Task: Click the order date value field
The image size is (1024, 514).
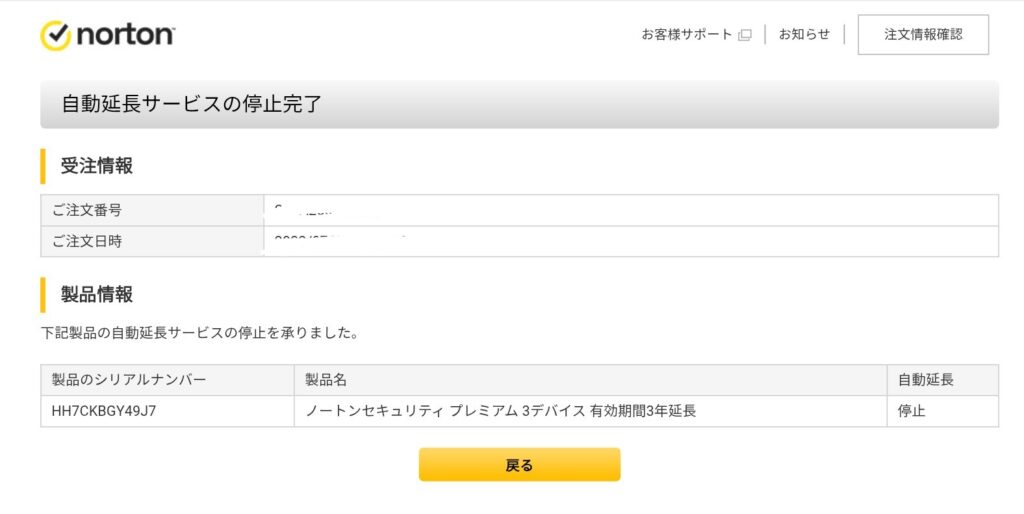Action: pos(630,241)
